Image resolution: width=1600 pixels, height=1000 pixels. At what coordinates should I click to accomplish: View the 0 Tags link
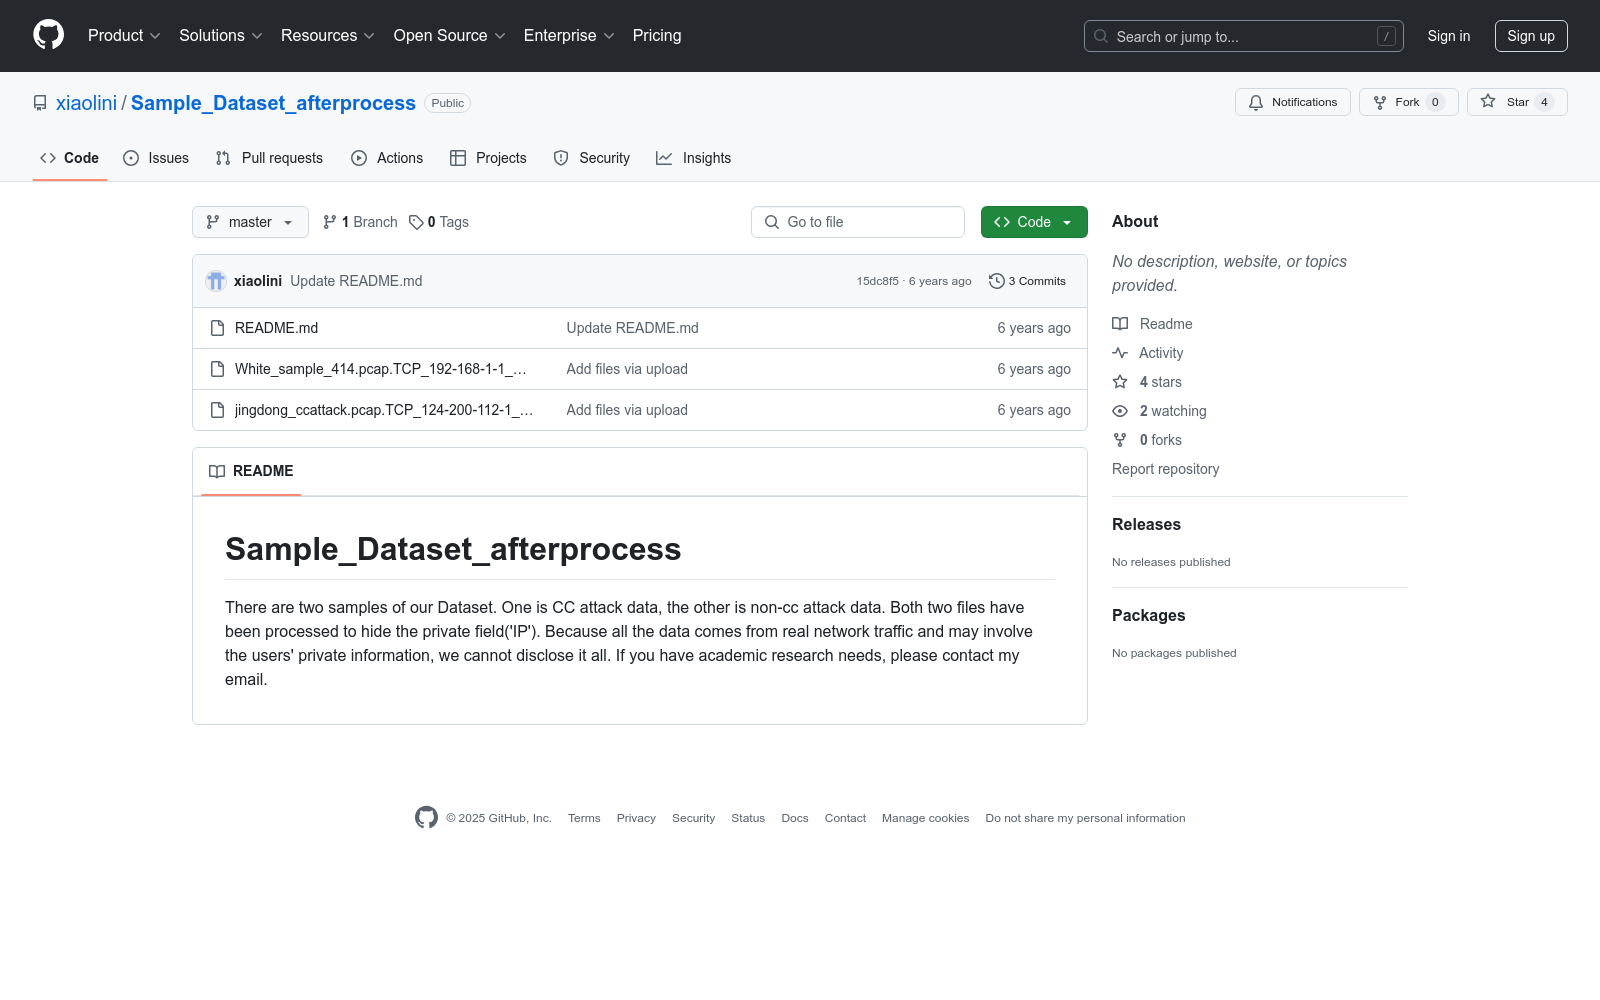[x=439, y=222]
